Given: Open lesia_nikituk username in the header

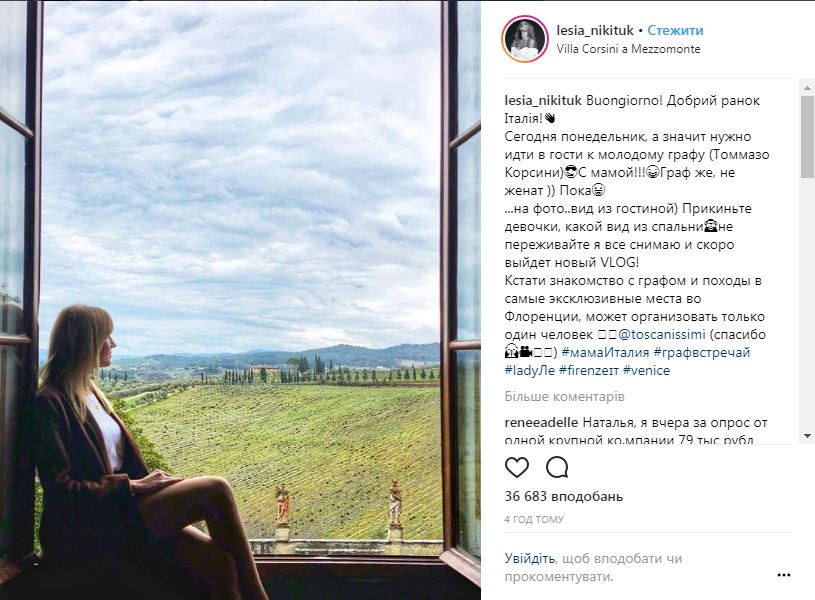Looking at the screenshot, I should [595, 31].
